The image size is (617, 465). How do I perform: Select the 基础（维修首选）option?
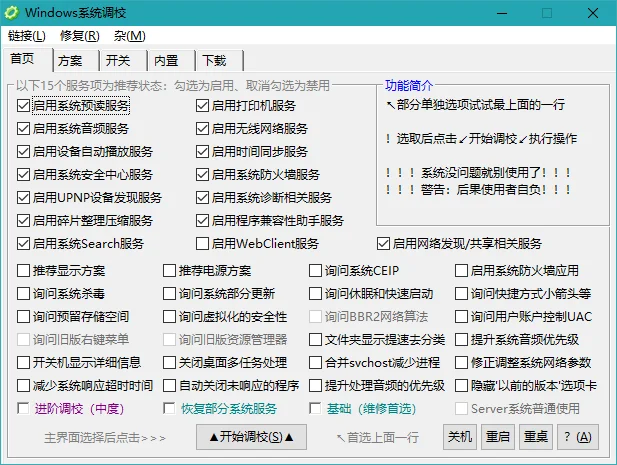pyautogui.click(x=316, y=409)
